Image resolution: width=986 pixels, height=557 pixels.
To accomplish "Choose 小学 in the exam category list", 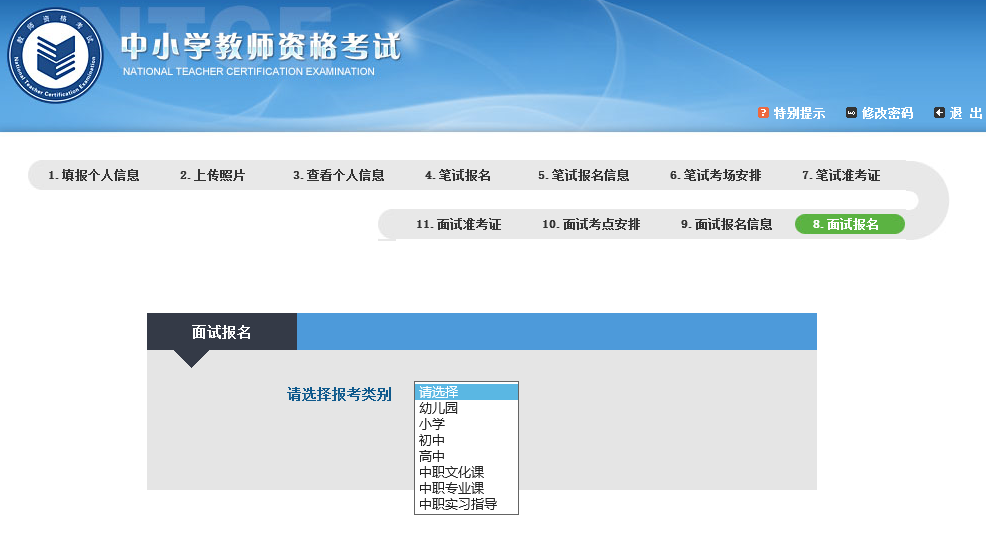I will [432, 424].
